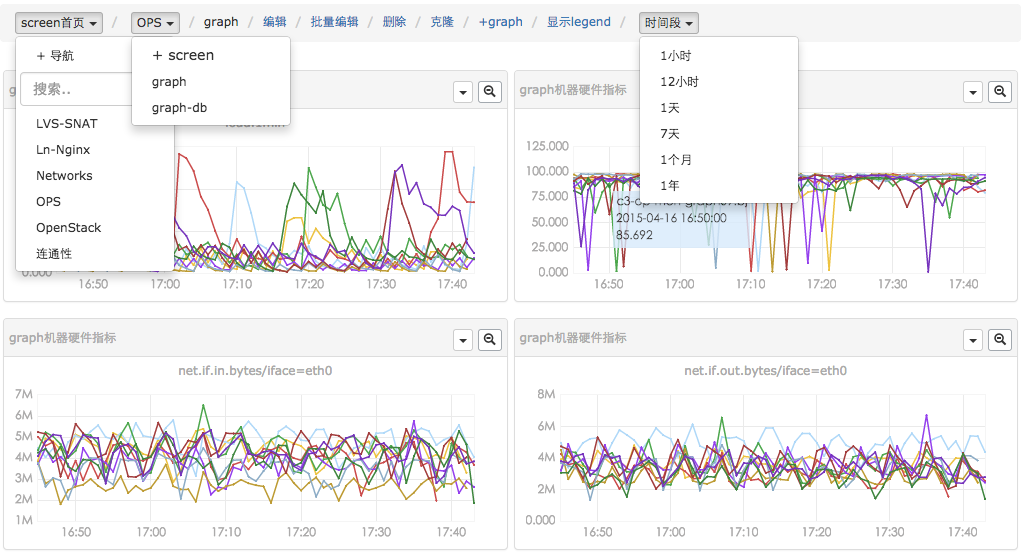Click the 克隆 link
The height and width of the screenshot is (556, 1024).
coord(442,22)
